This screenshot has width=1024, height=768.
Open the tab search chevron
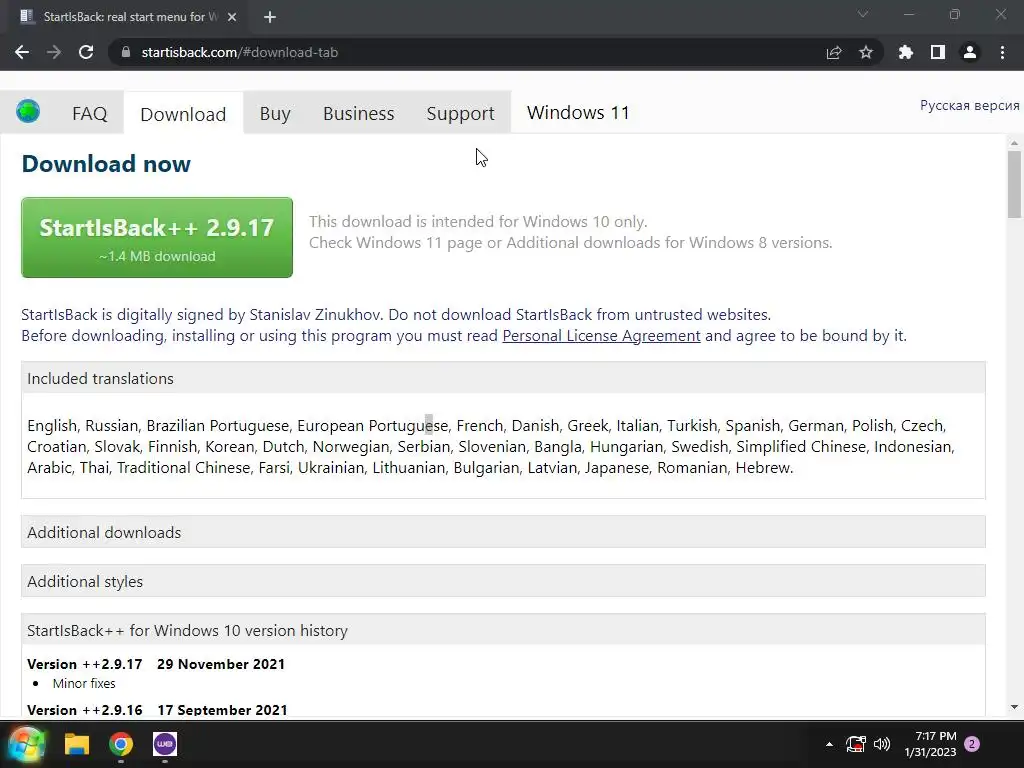[x=863, y=14]
